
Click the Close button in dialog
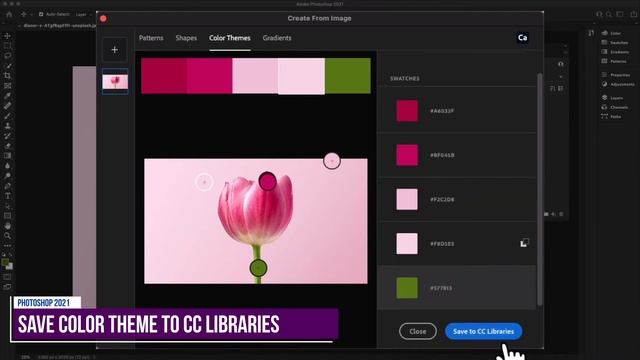(418, 331)
